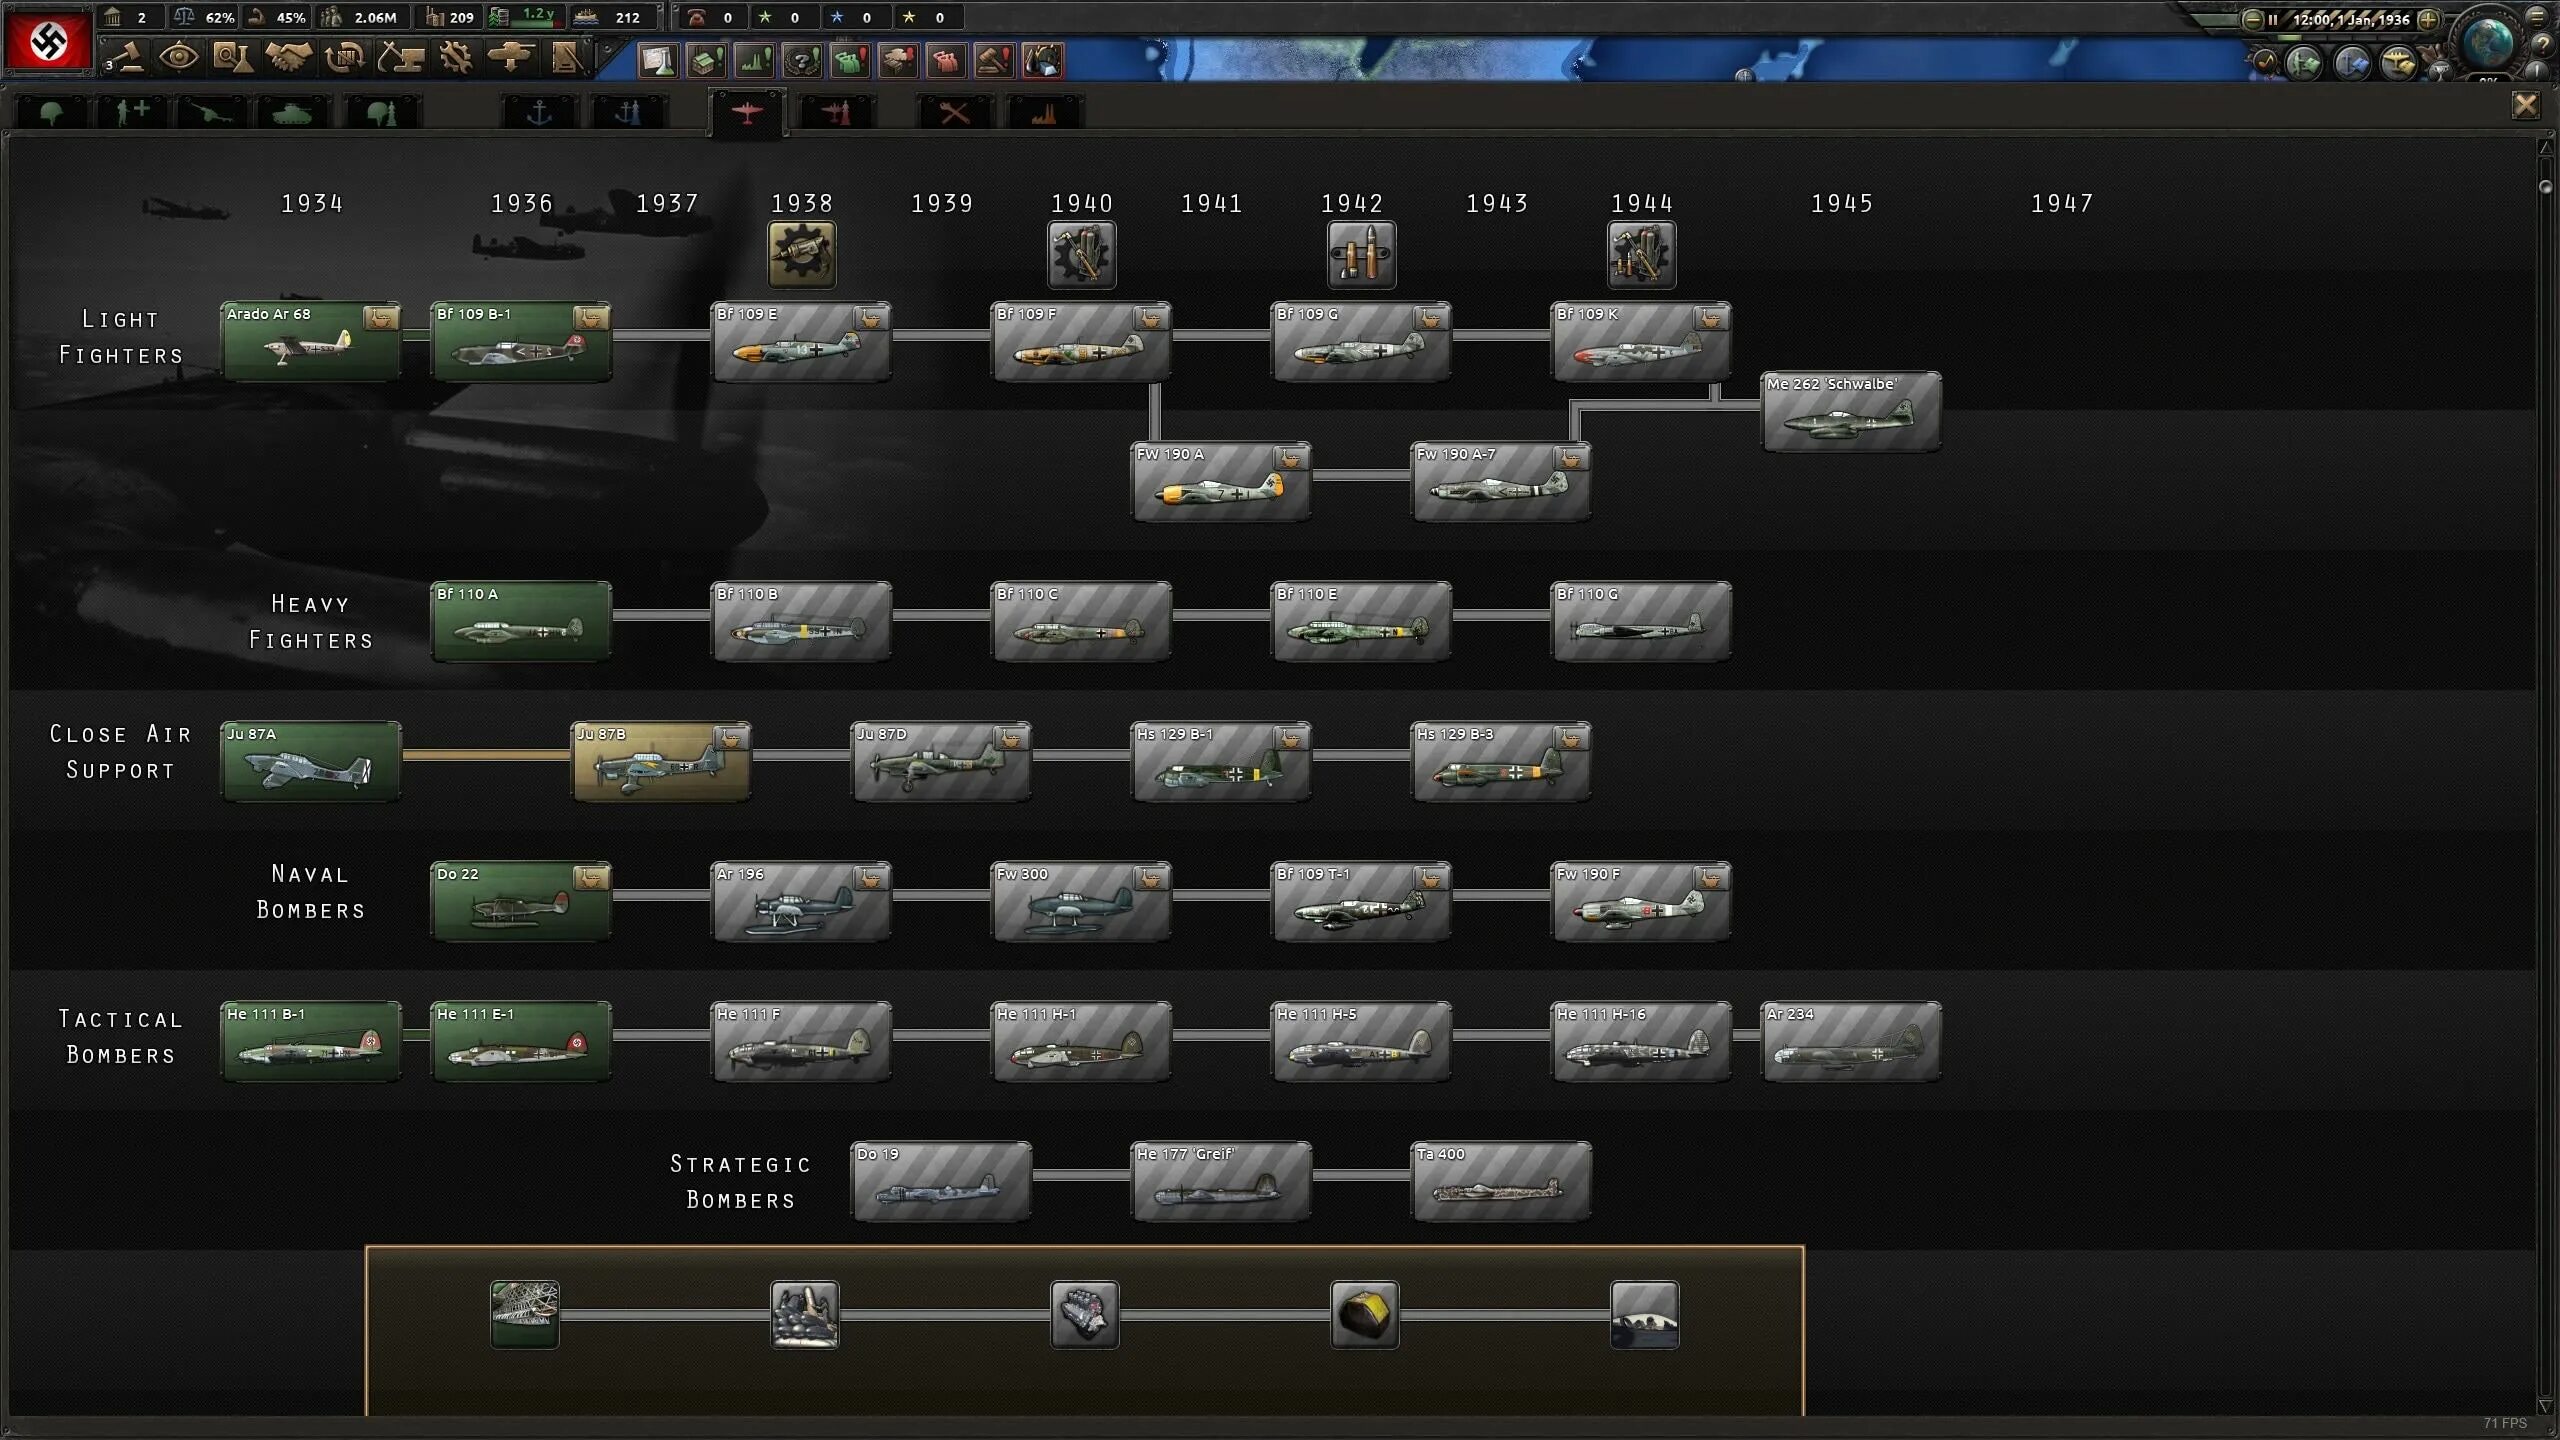Viewport: 2560px width, 1440px height.
Task: Open Production with the wrench-and-gear icon
Action: 456,58
